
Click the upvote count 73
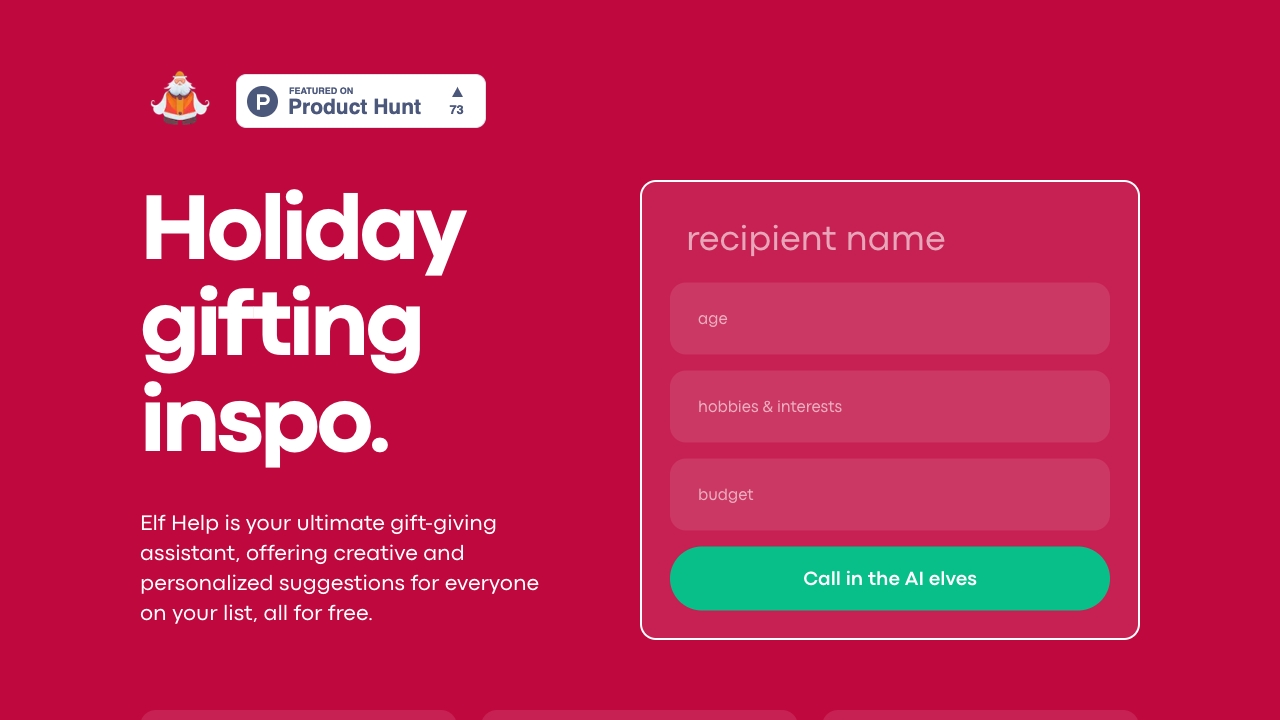457,110
